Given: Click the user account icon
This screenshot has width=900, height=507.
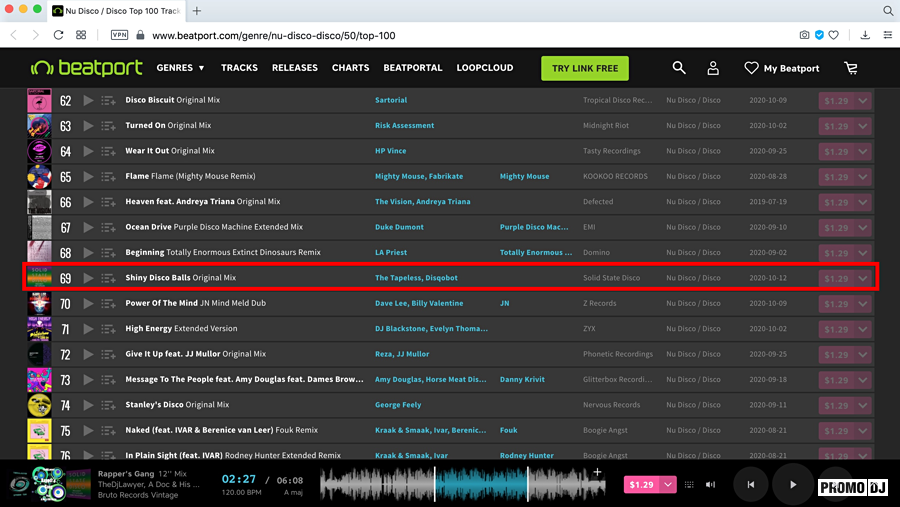Looking at the screenshot, I should (x=713, y=68).
